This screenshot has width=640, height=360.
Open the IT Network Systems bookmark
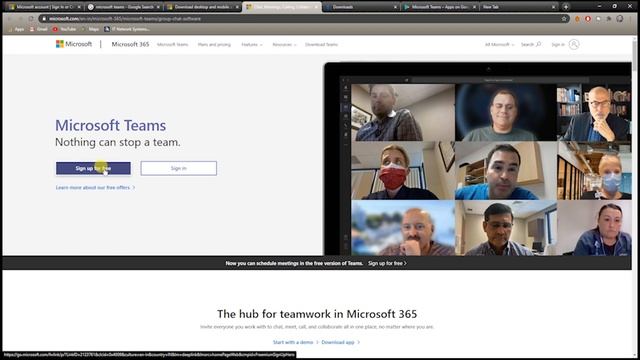click(x=127, y=29)
